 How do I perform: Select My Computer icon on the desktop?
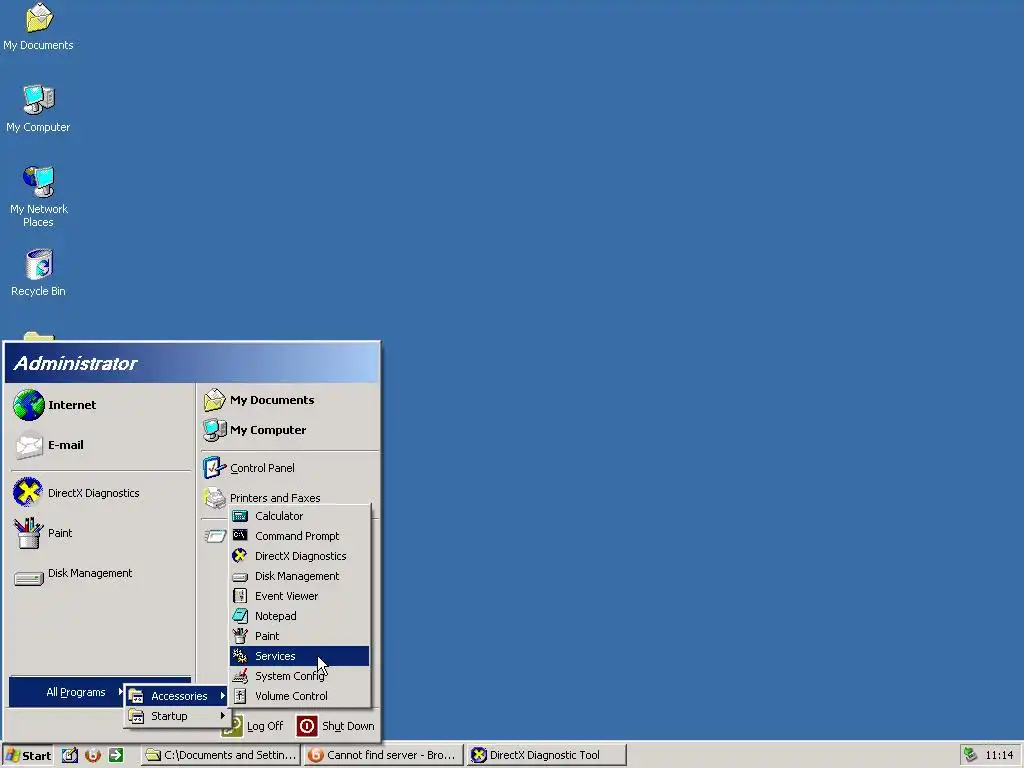tap(39, 108)
